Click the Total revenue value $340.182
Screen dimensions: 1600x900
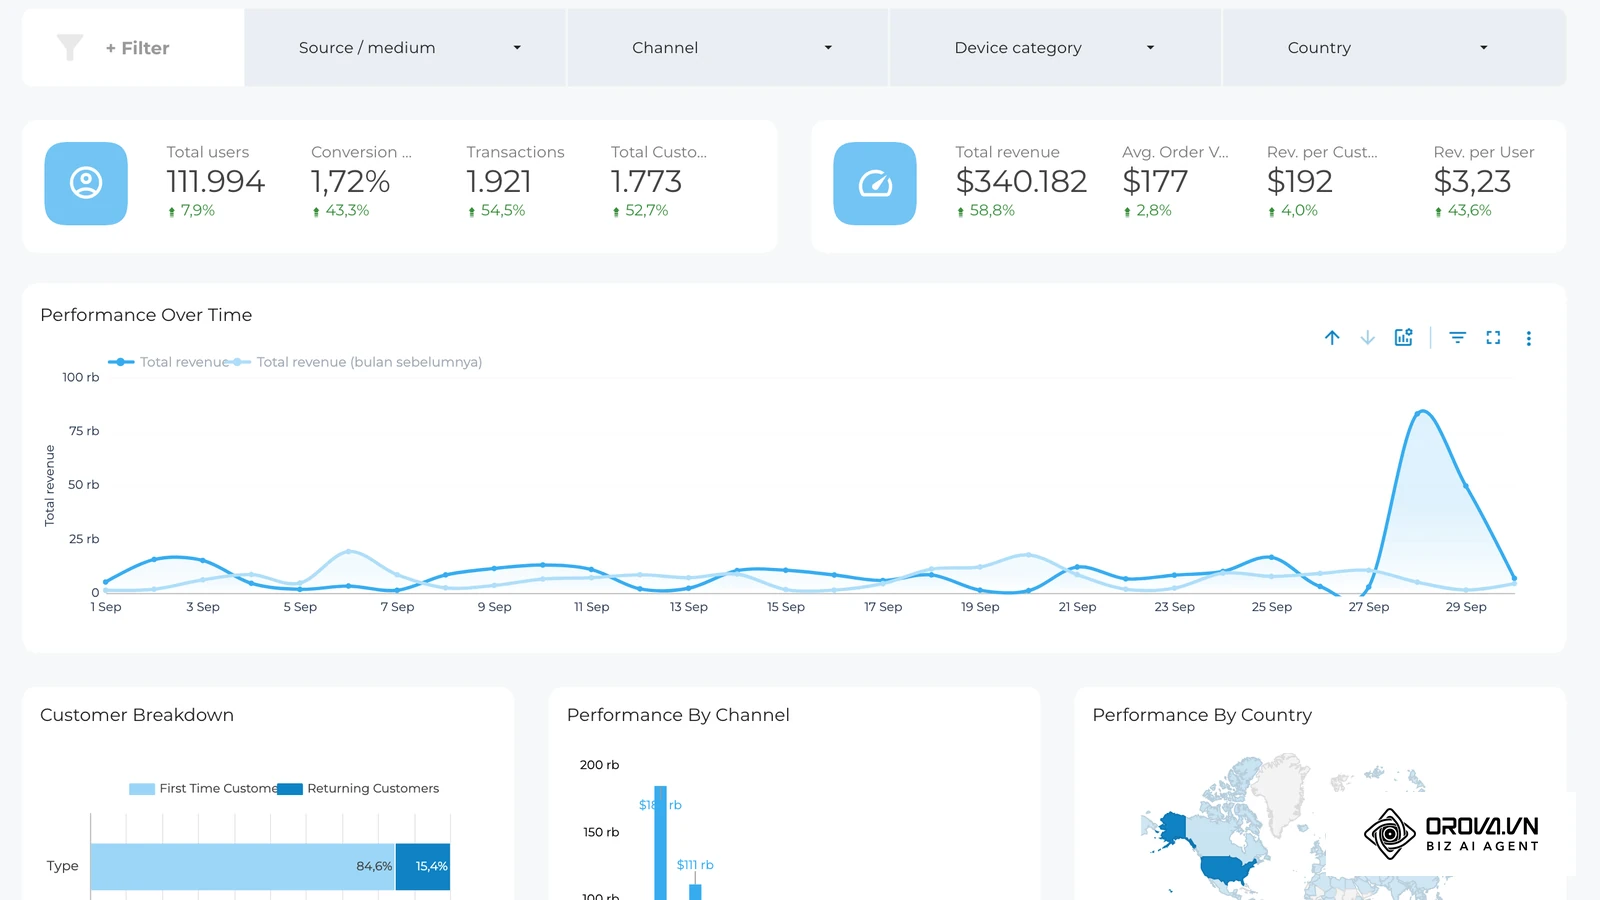pyautogui.click(x=1021, y=181)
